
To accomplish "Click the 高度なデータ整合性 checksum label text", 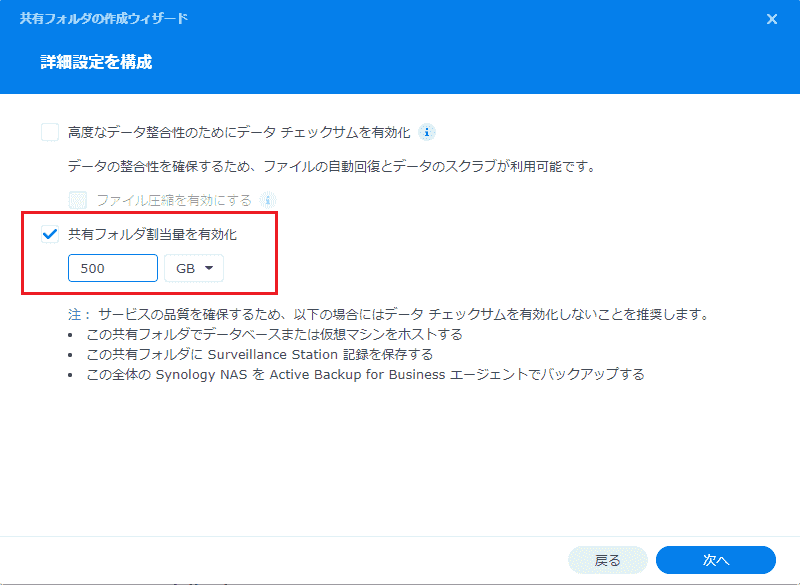I will [239, 133].
